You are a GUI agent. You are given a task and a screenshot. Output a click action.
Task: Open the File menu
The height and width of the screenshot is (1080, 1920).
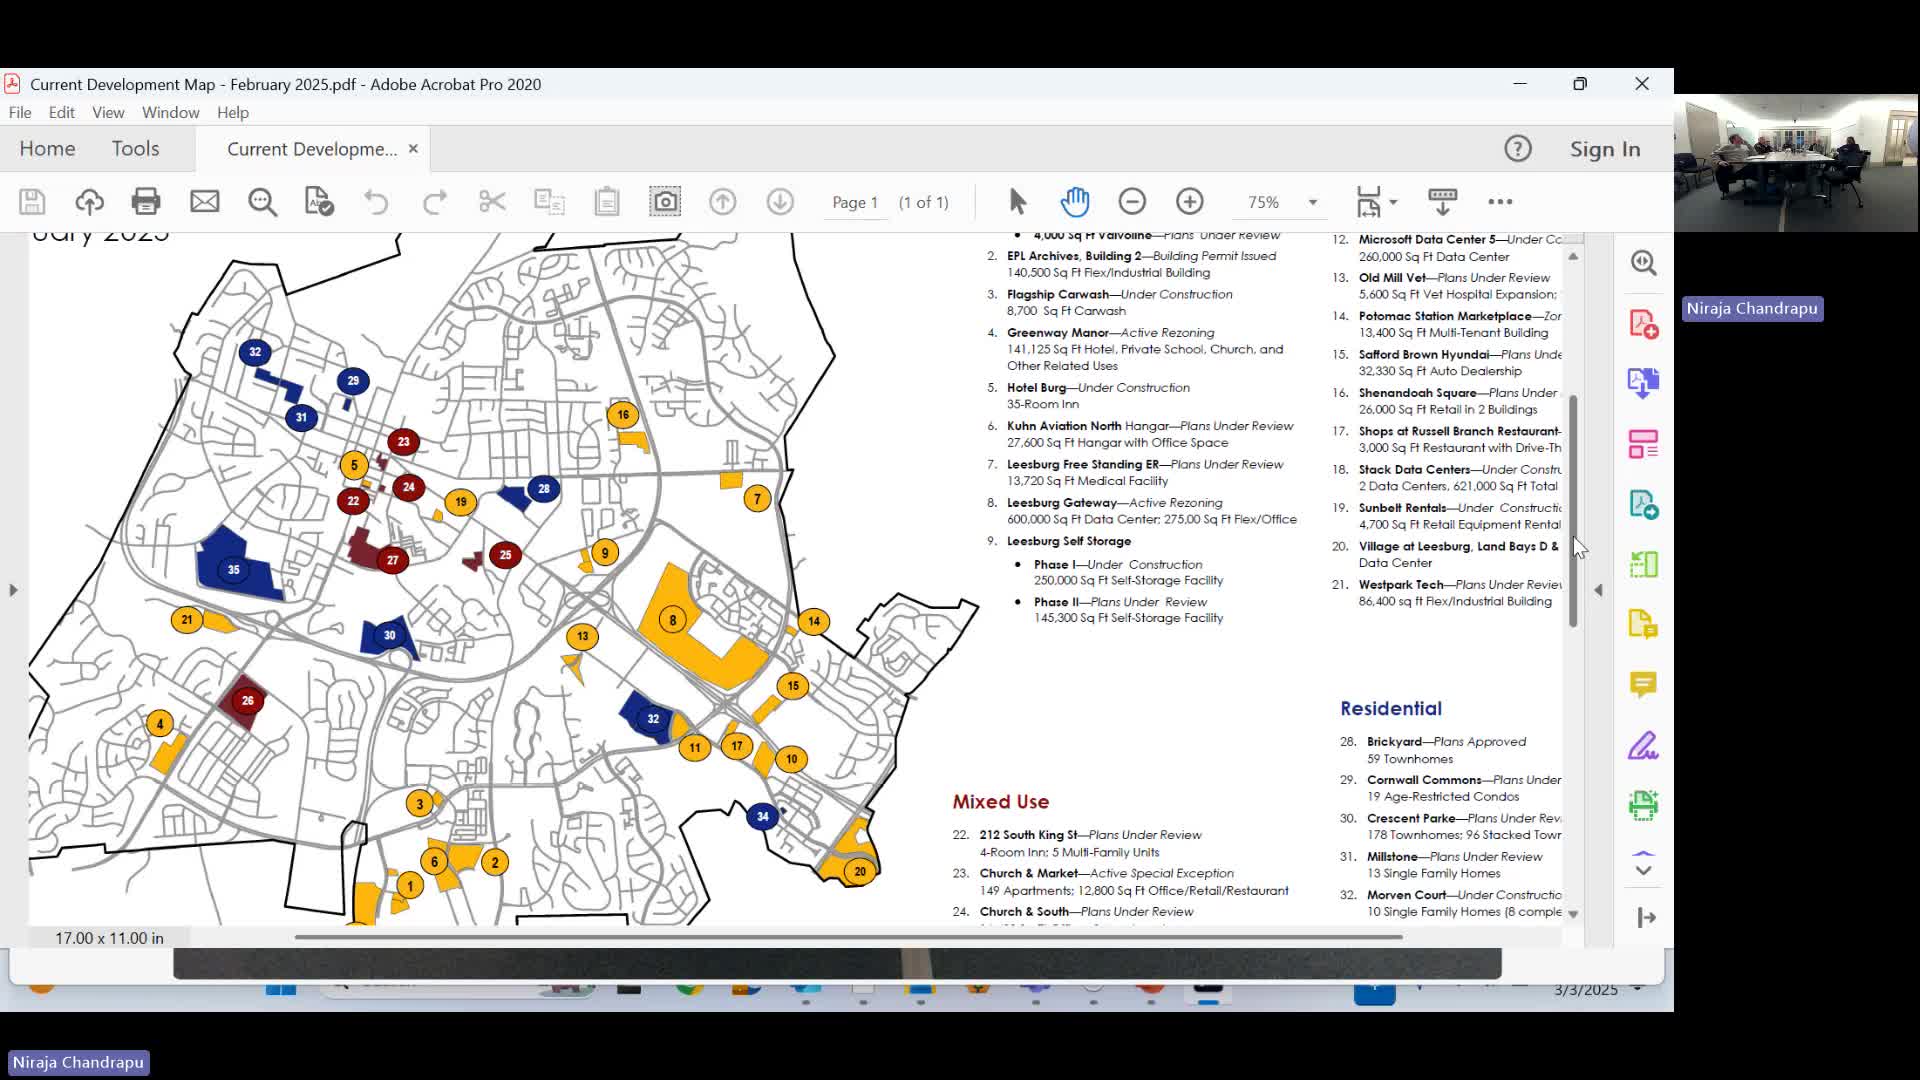click(20, 112)
